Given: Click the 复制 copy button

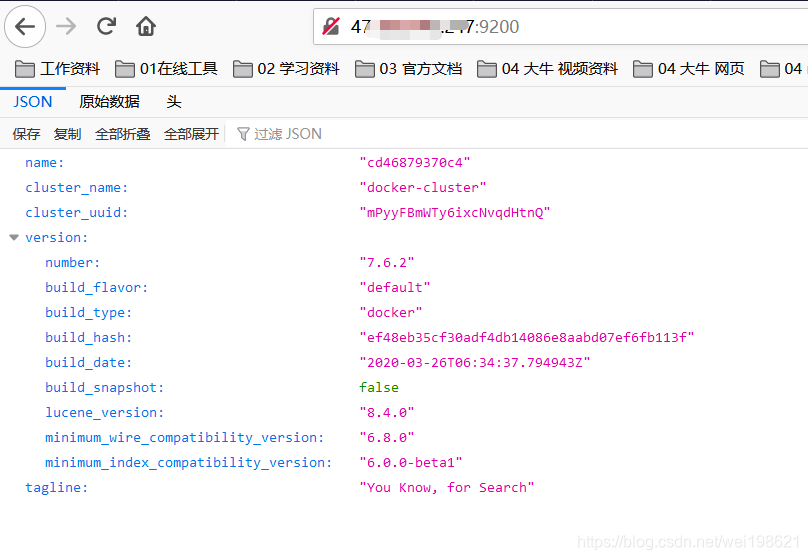Looking at the screenshot, I should (x=68, y=134).
